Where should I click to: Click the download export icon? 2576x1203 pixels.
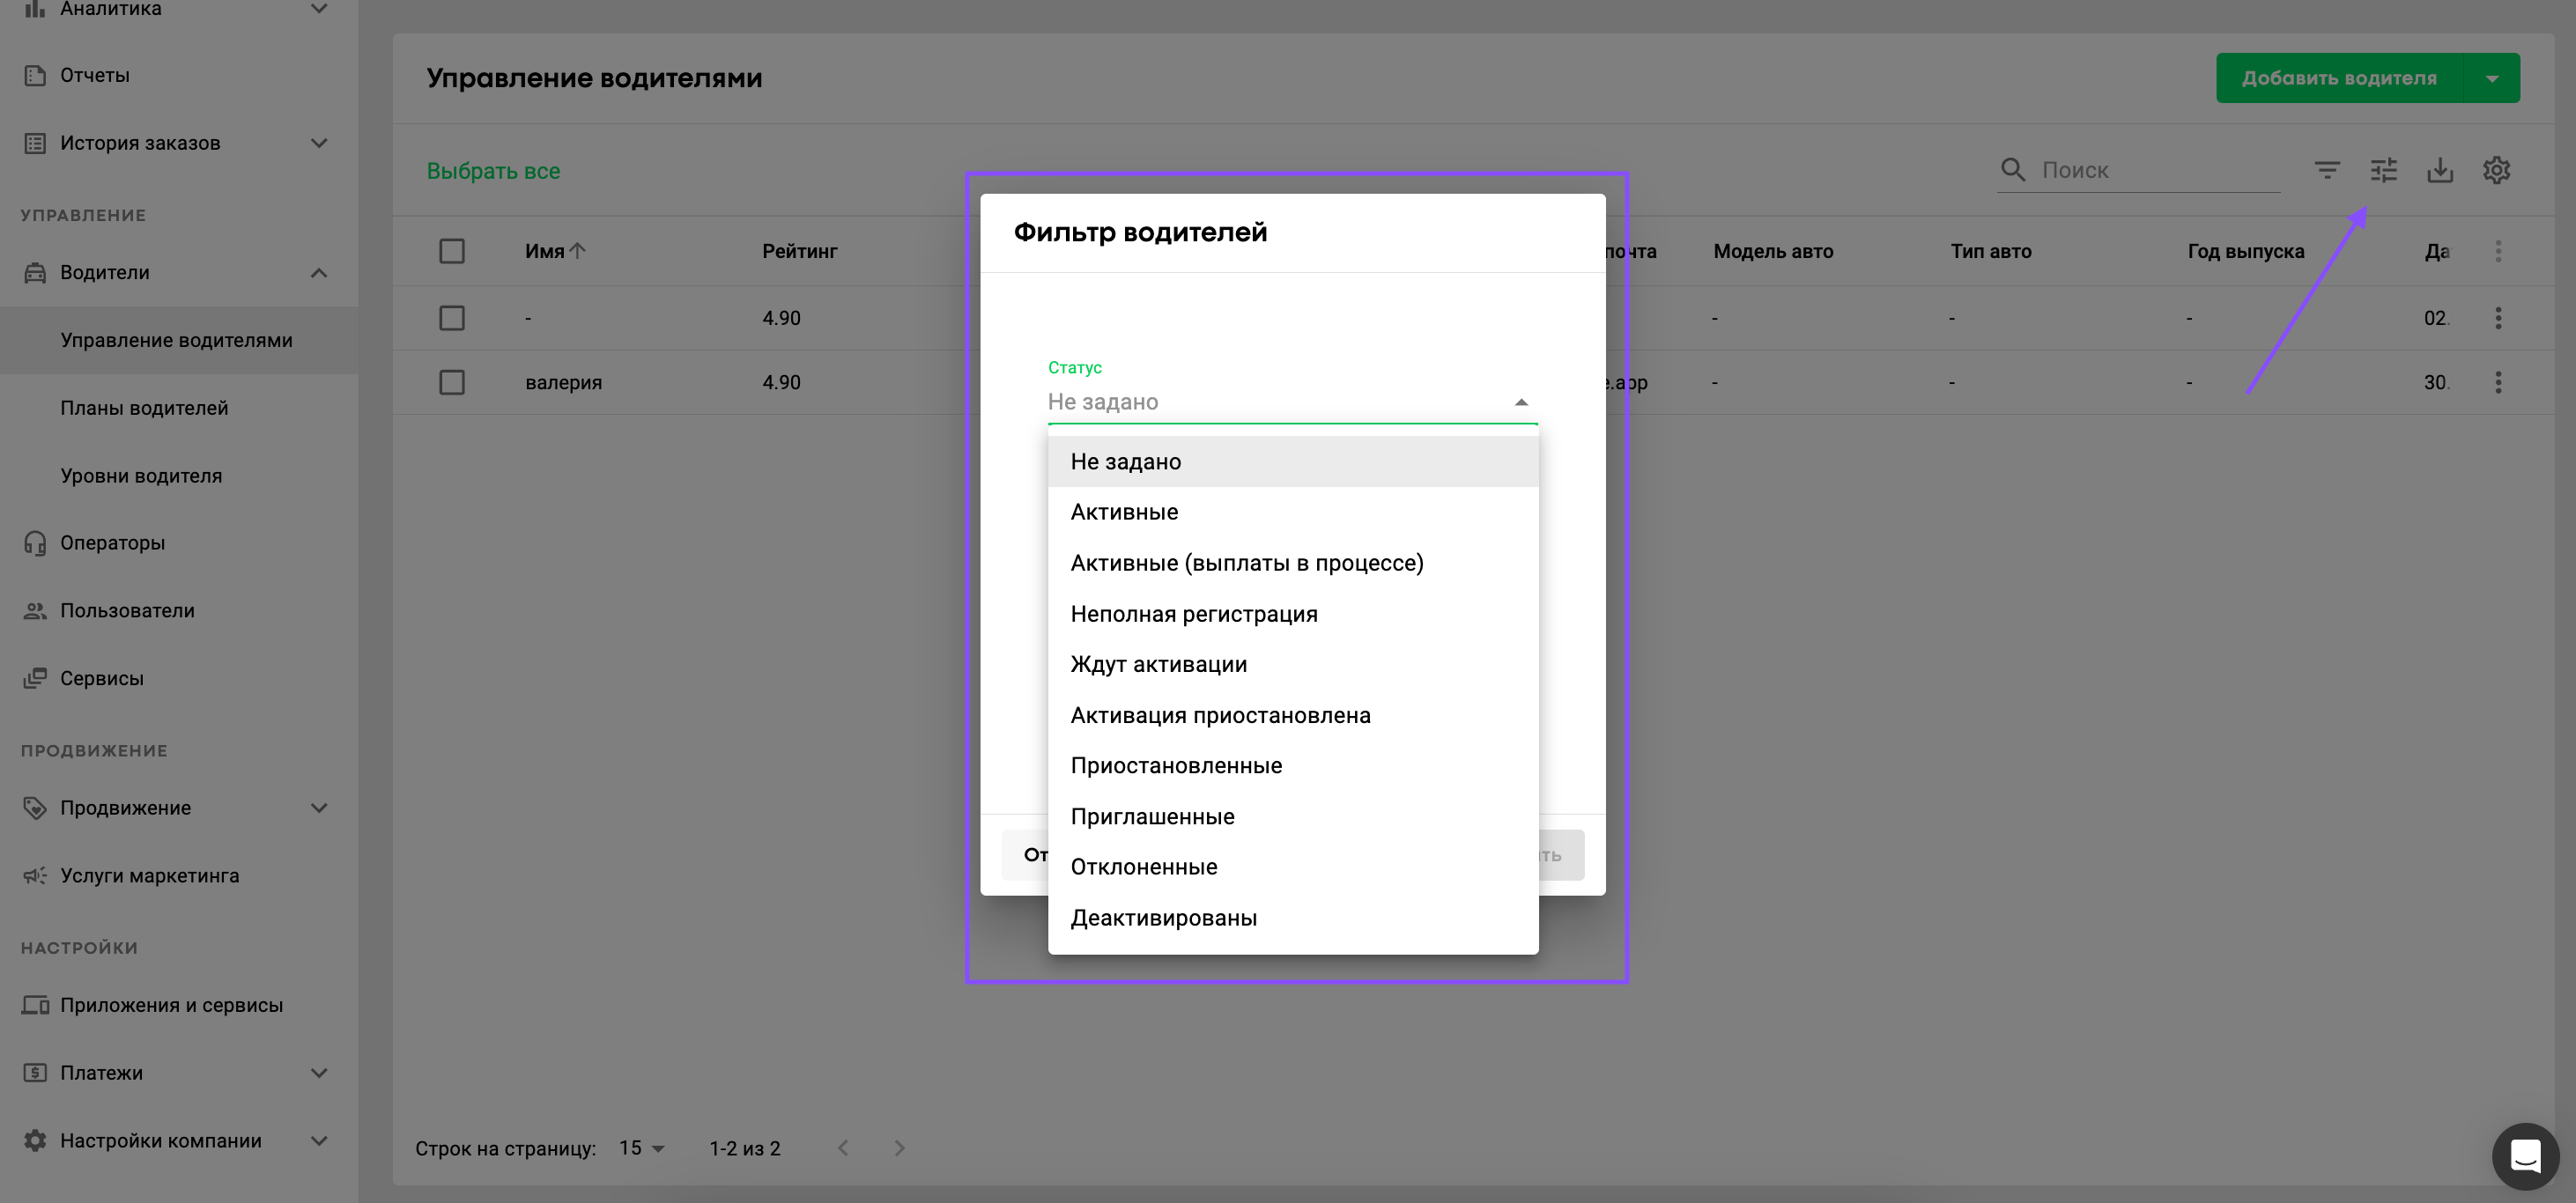pos(2440,170)
